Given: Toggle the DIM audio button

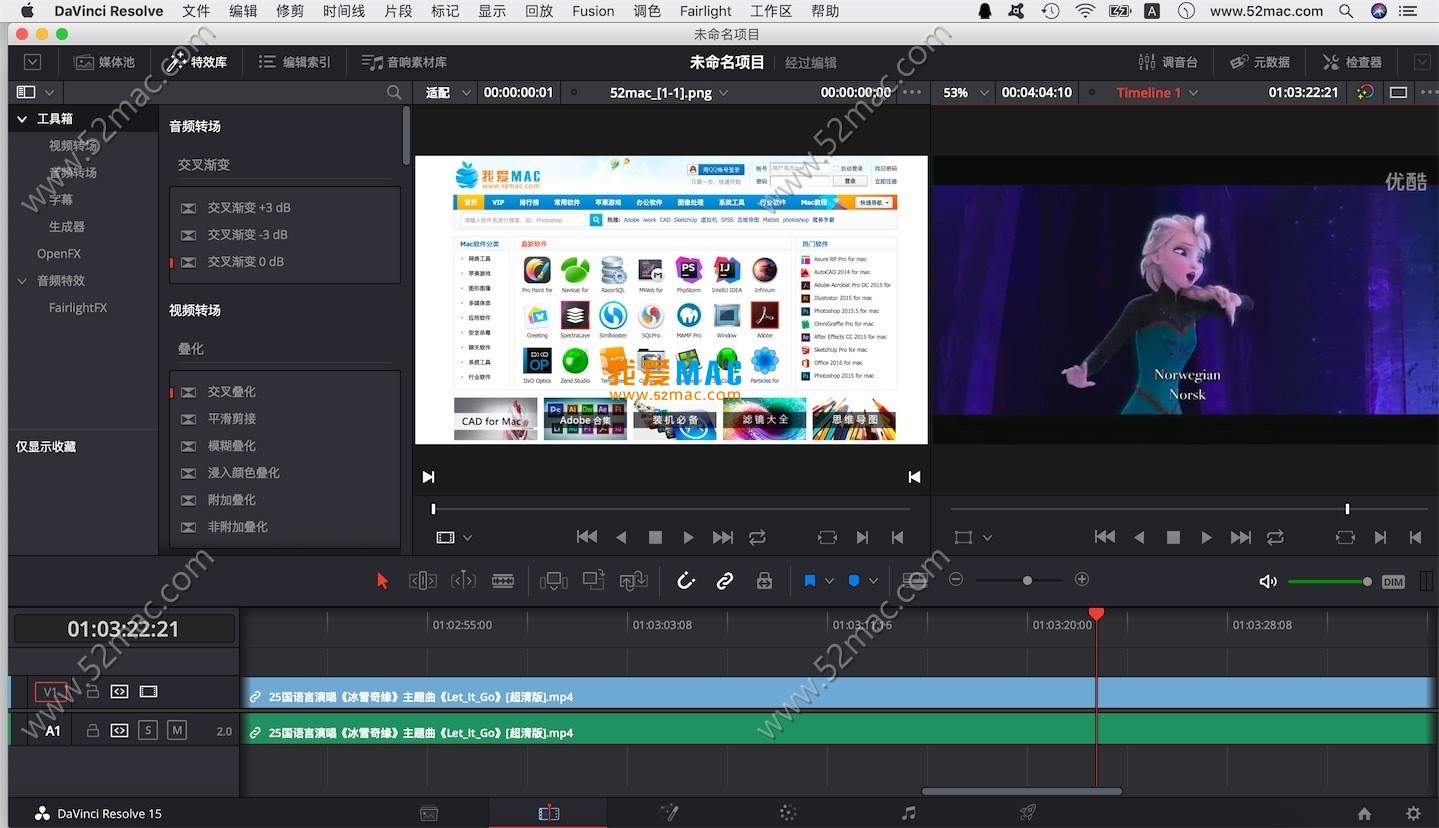Looking at the screenshot, I should click(x=1393, y=581).
